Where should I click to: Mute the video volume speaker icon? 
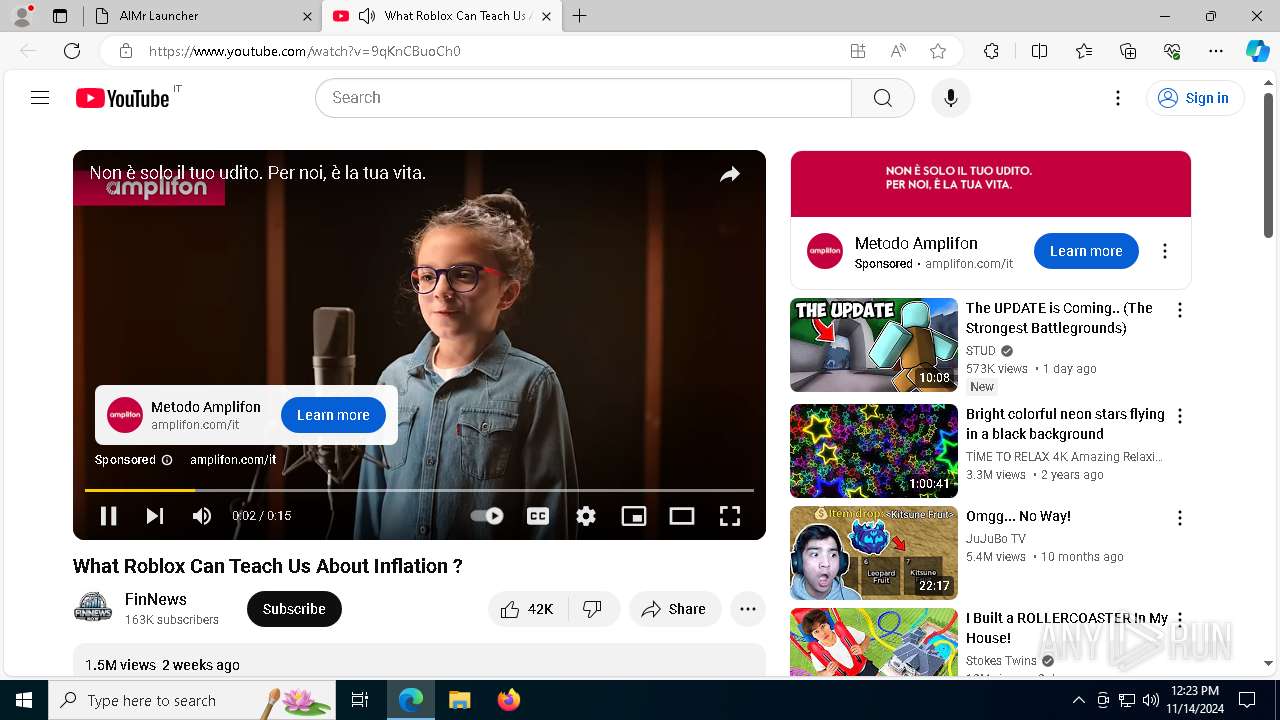point(202,516)
